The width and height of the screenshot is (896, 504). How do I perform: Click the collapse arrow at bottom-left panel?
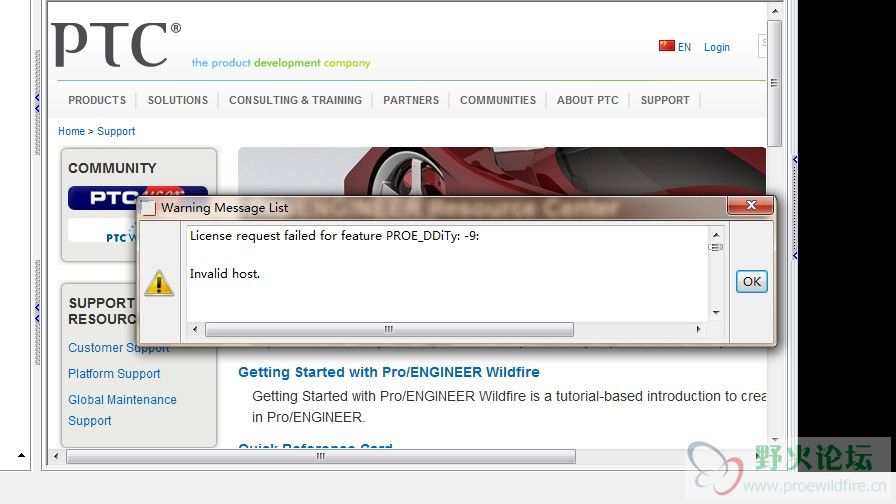coord(21,455)
